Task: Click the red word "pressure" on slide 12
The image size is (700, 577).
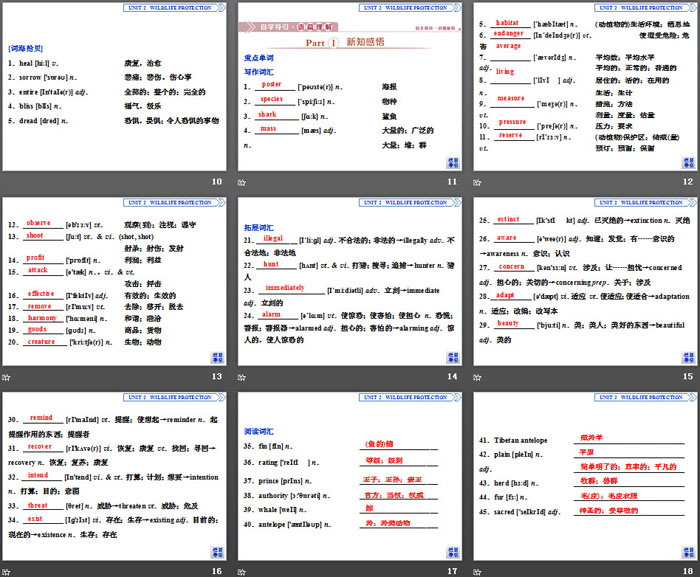Action: (x=512, y=121)
